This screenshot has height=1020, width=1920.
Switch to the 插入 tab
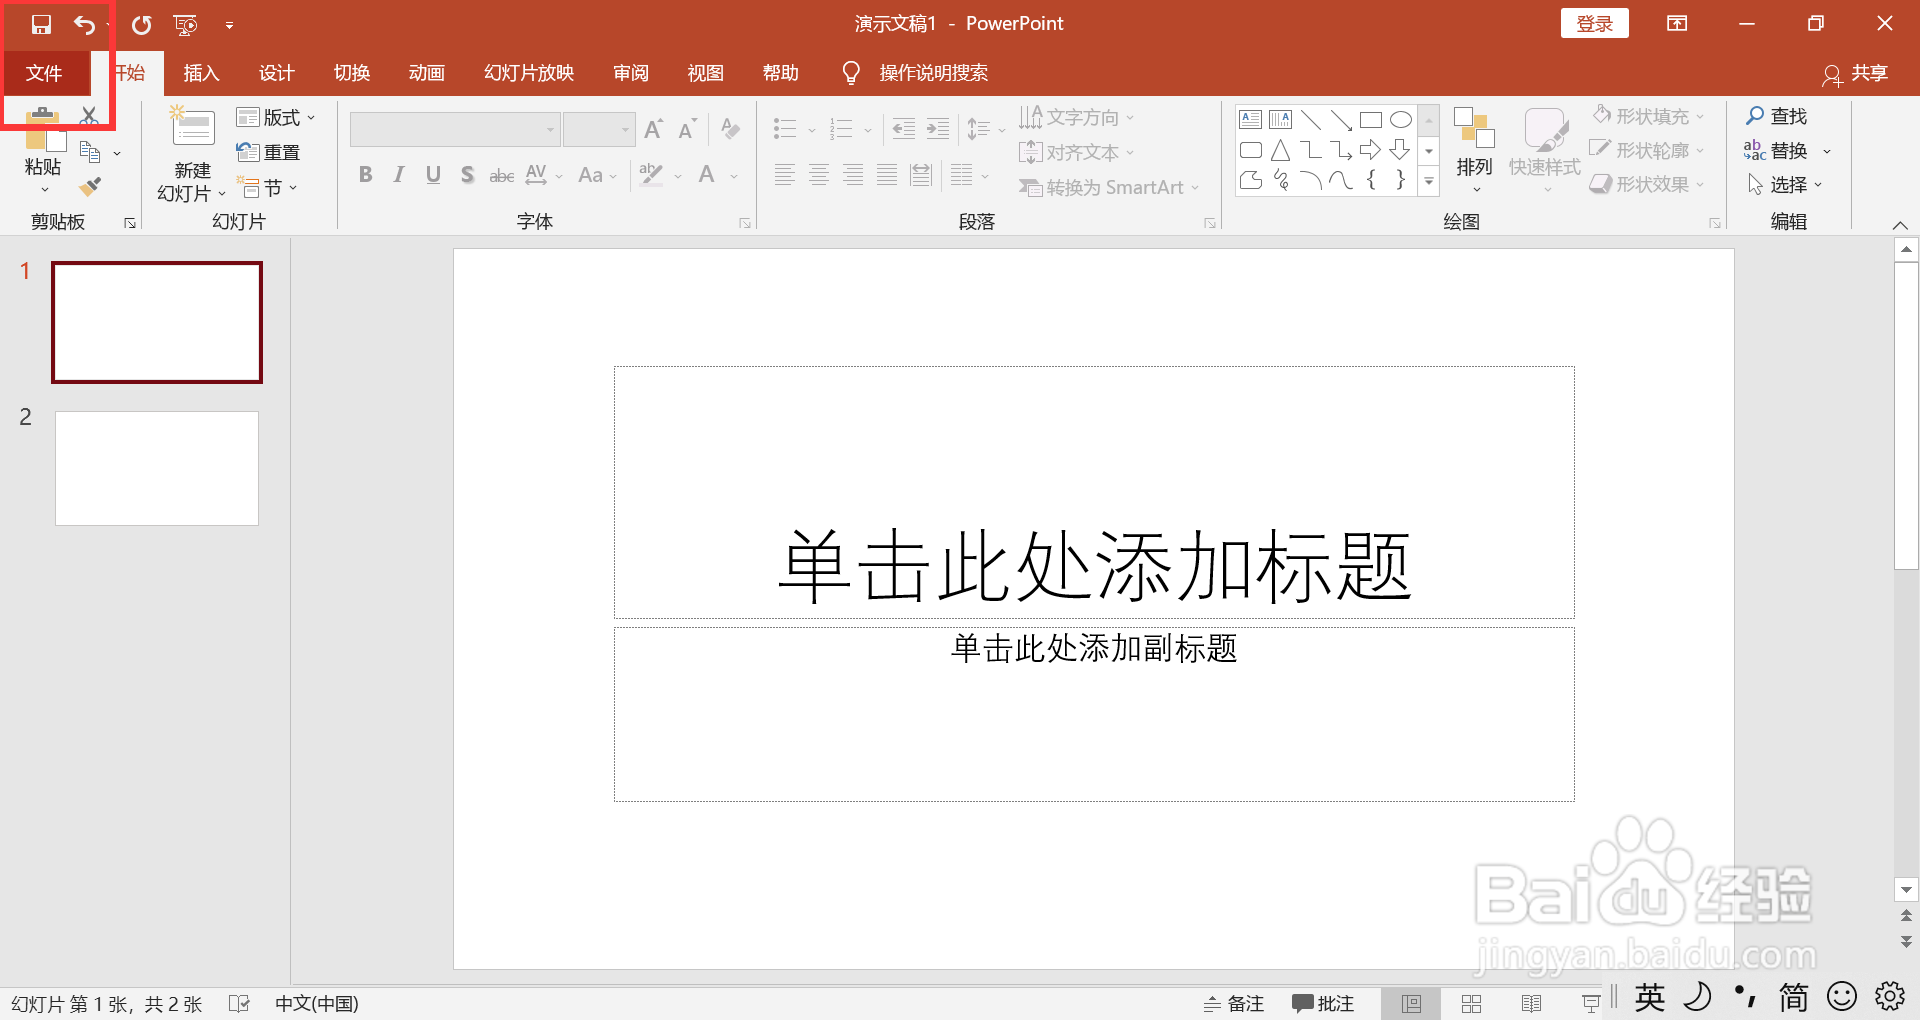coord(201,73)
